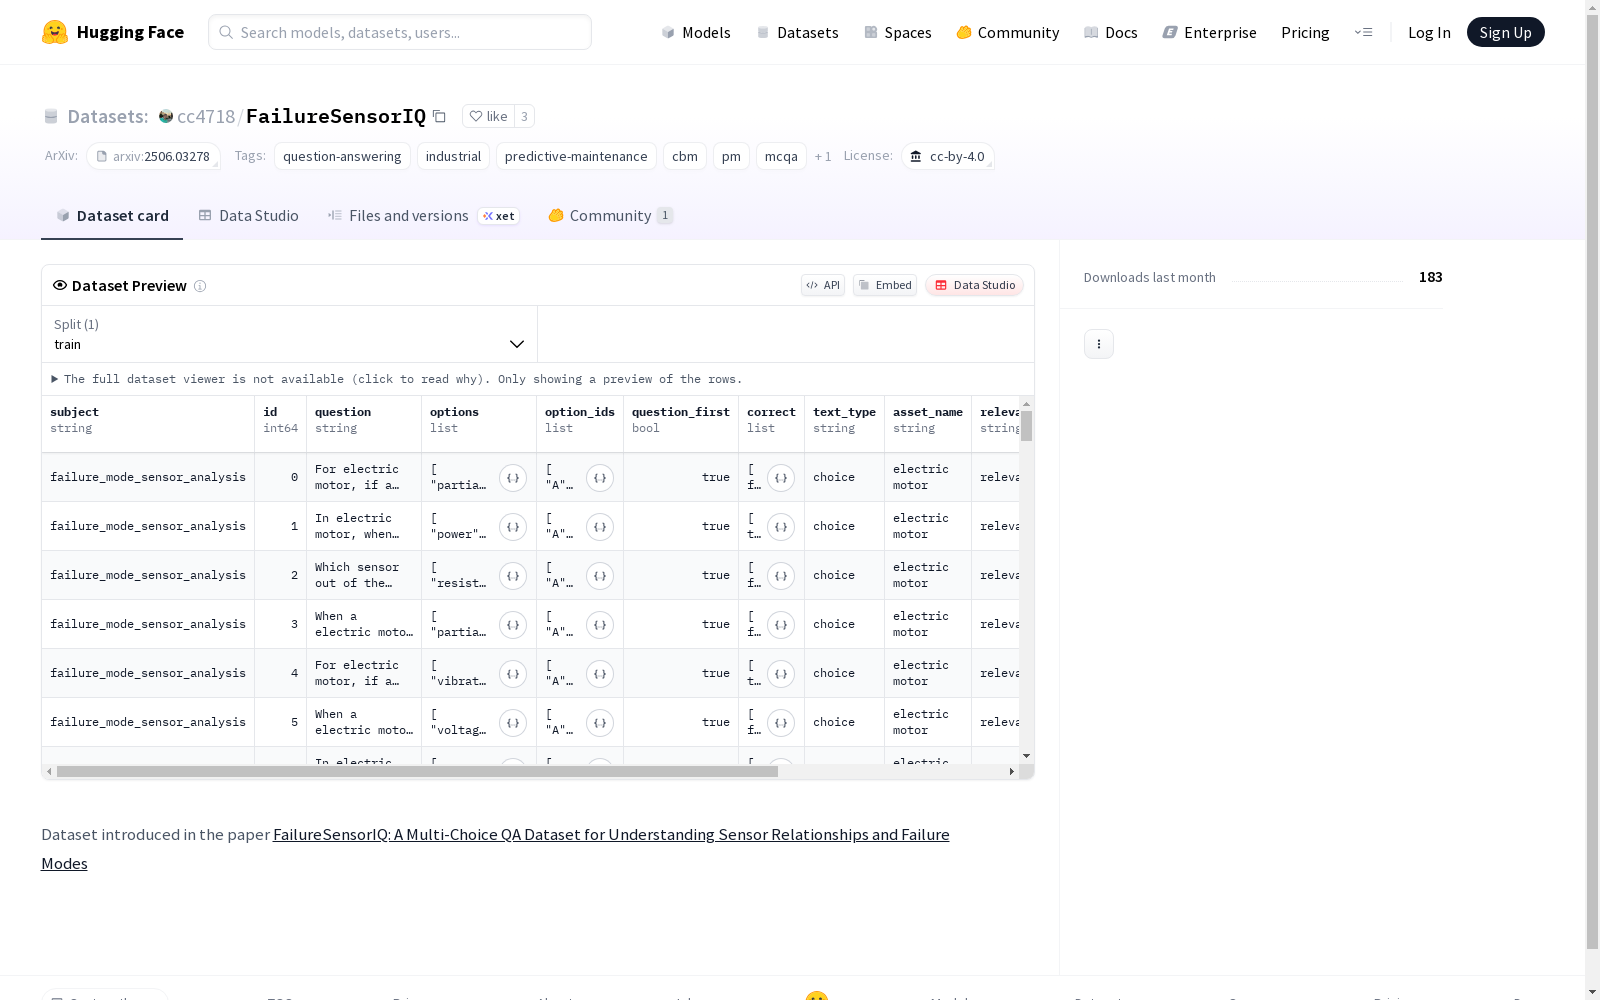Open Datasets in the top navigation
Screen dimensions: 1600x1000
click(797, 32)
